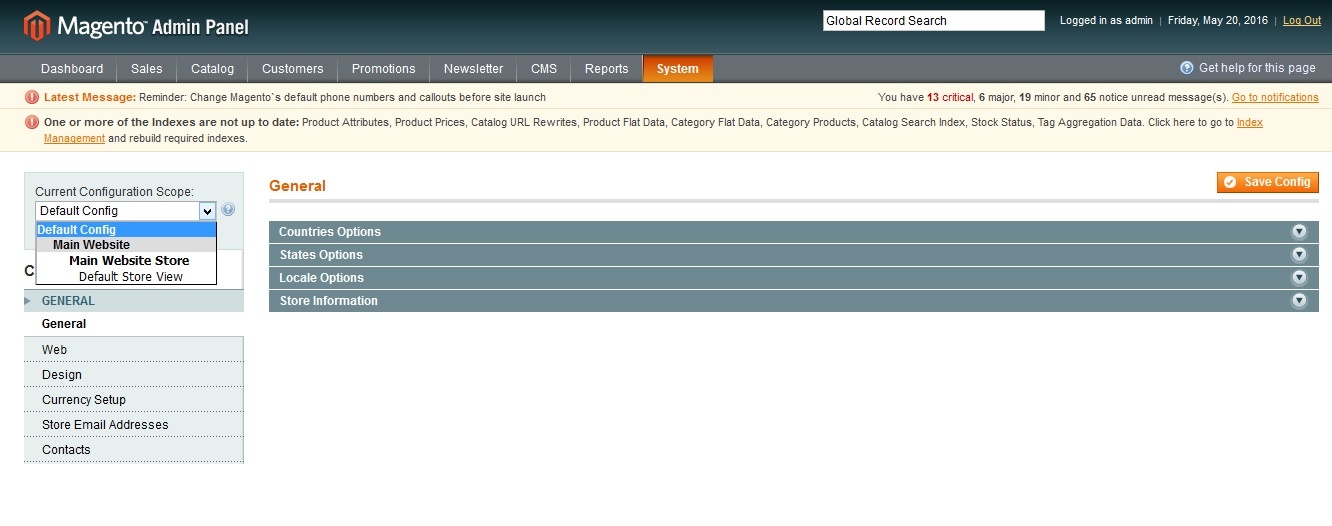The height and width of the screenshot is (526, 1332).
Task: Select General in the sidebar
Action: (x=134, y=324)
